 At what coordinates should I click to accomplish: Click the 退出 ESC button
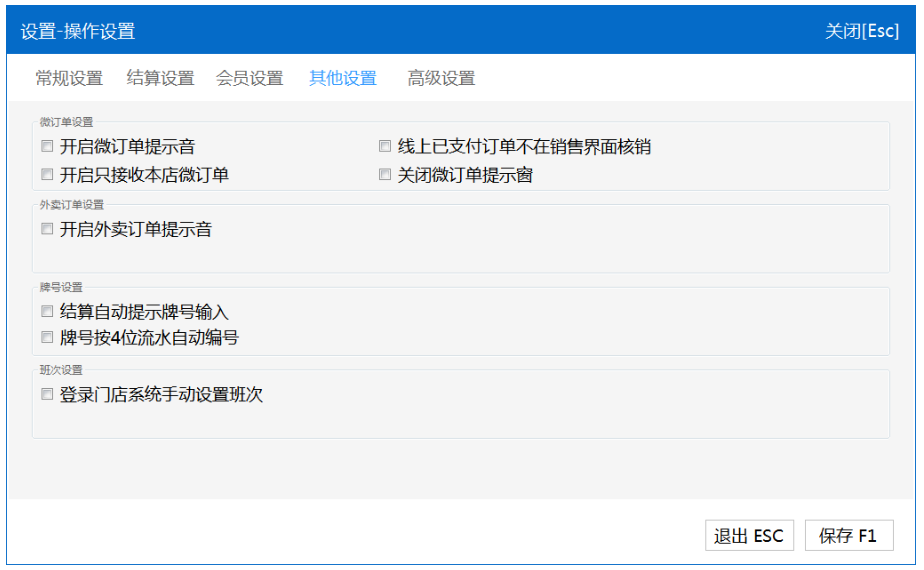pos(749,535)
